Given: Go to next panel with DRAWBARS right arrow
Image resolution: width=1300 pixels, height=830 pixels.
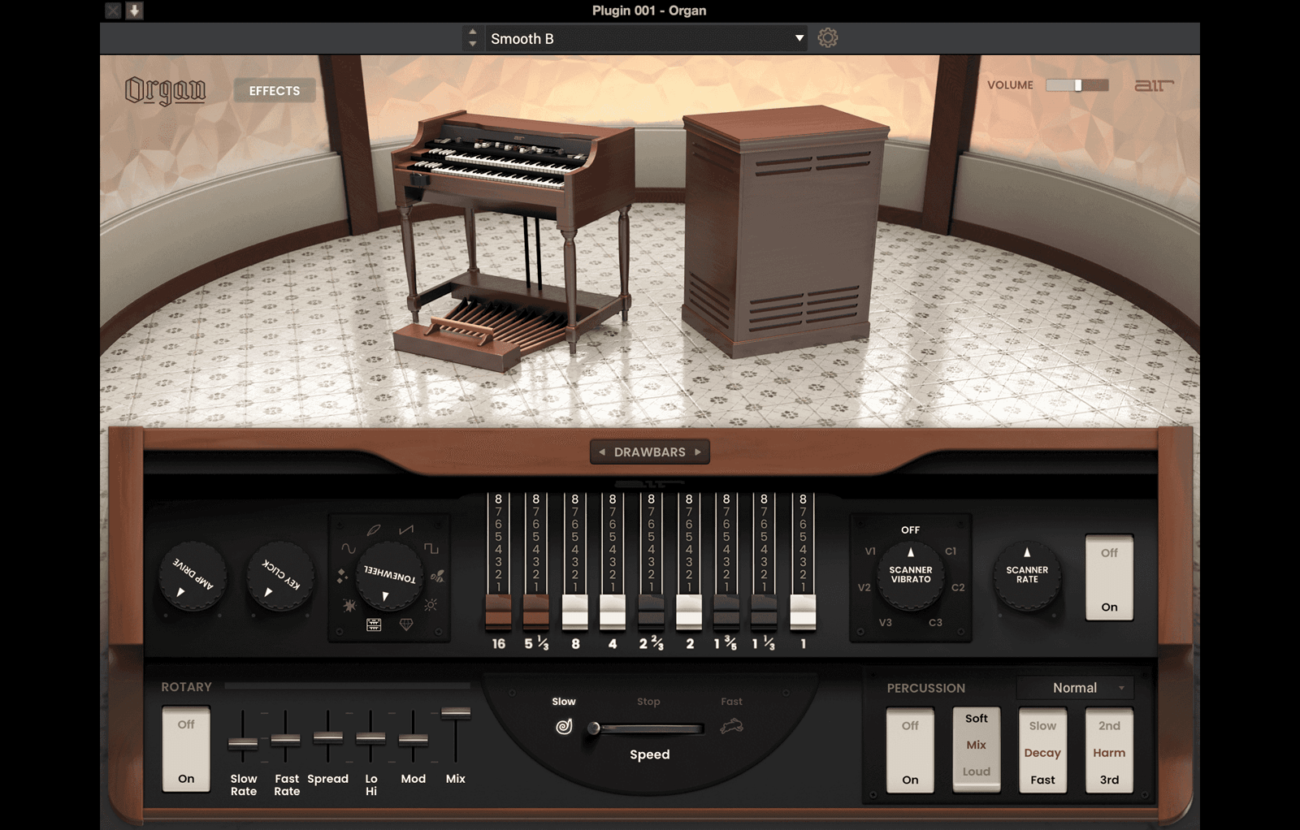Looking at the screenshot, I should coord(698,452).
